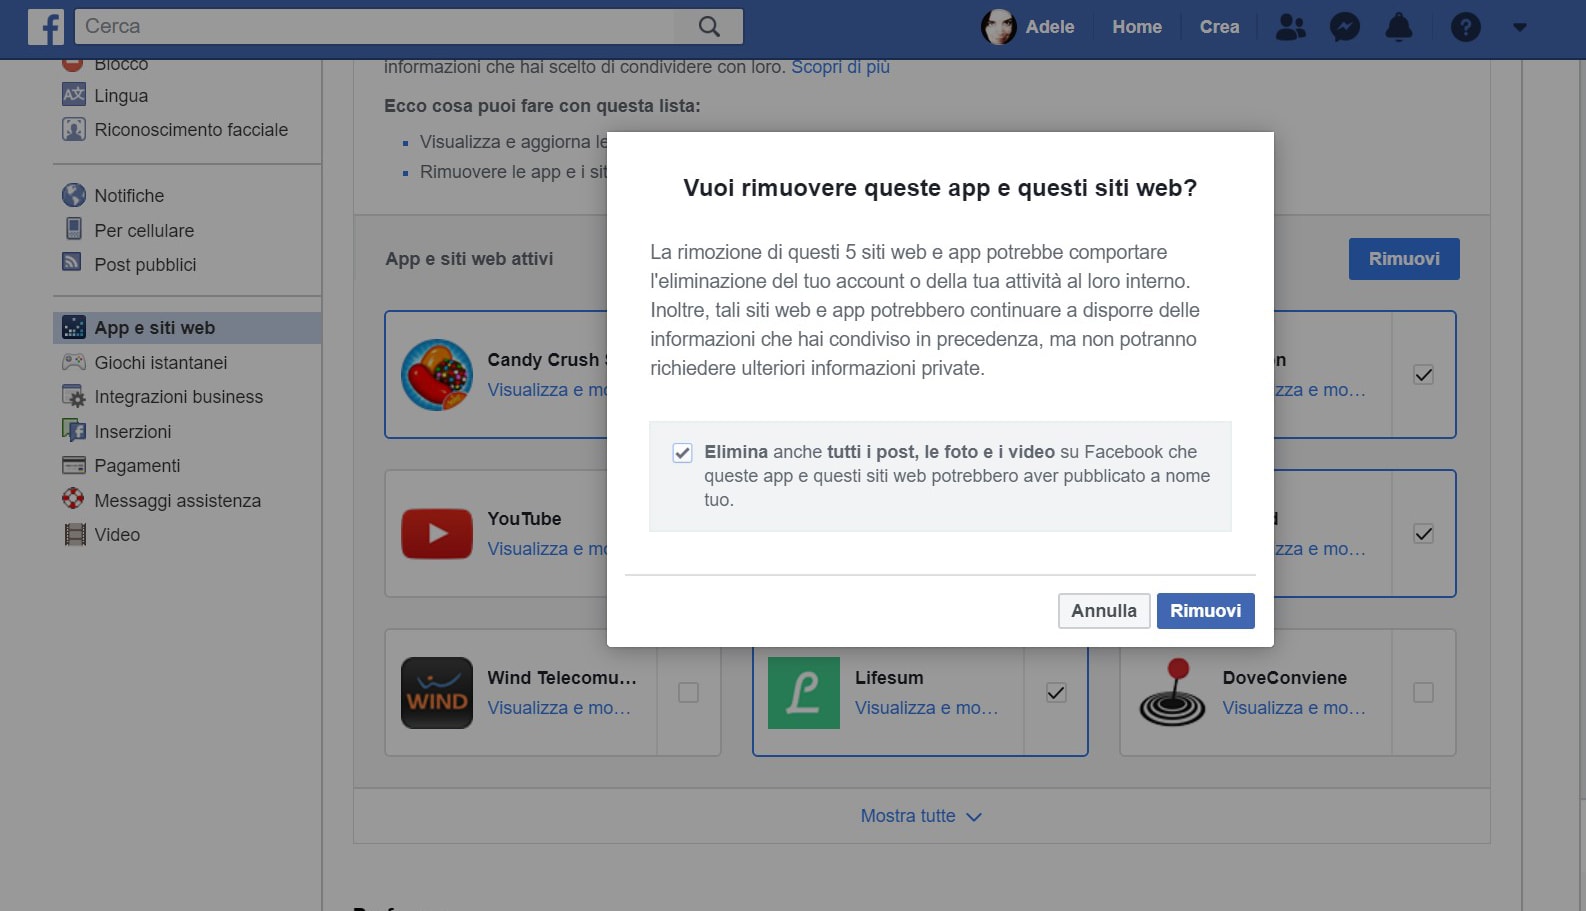
Task: Click the App e siti web icon
Action: (74, 327)
